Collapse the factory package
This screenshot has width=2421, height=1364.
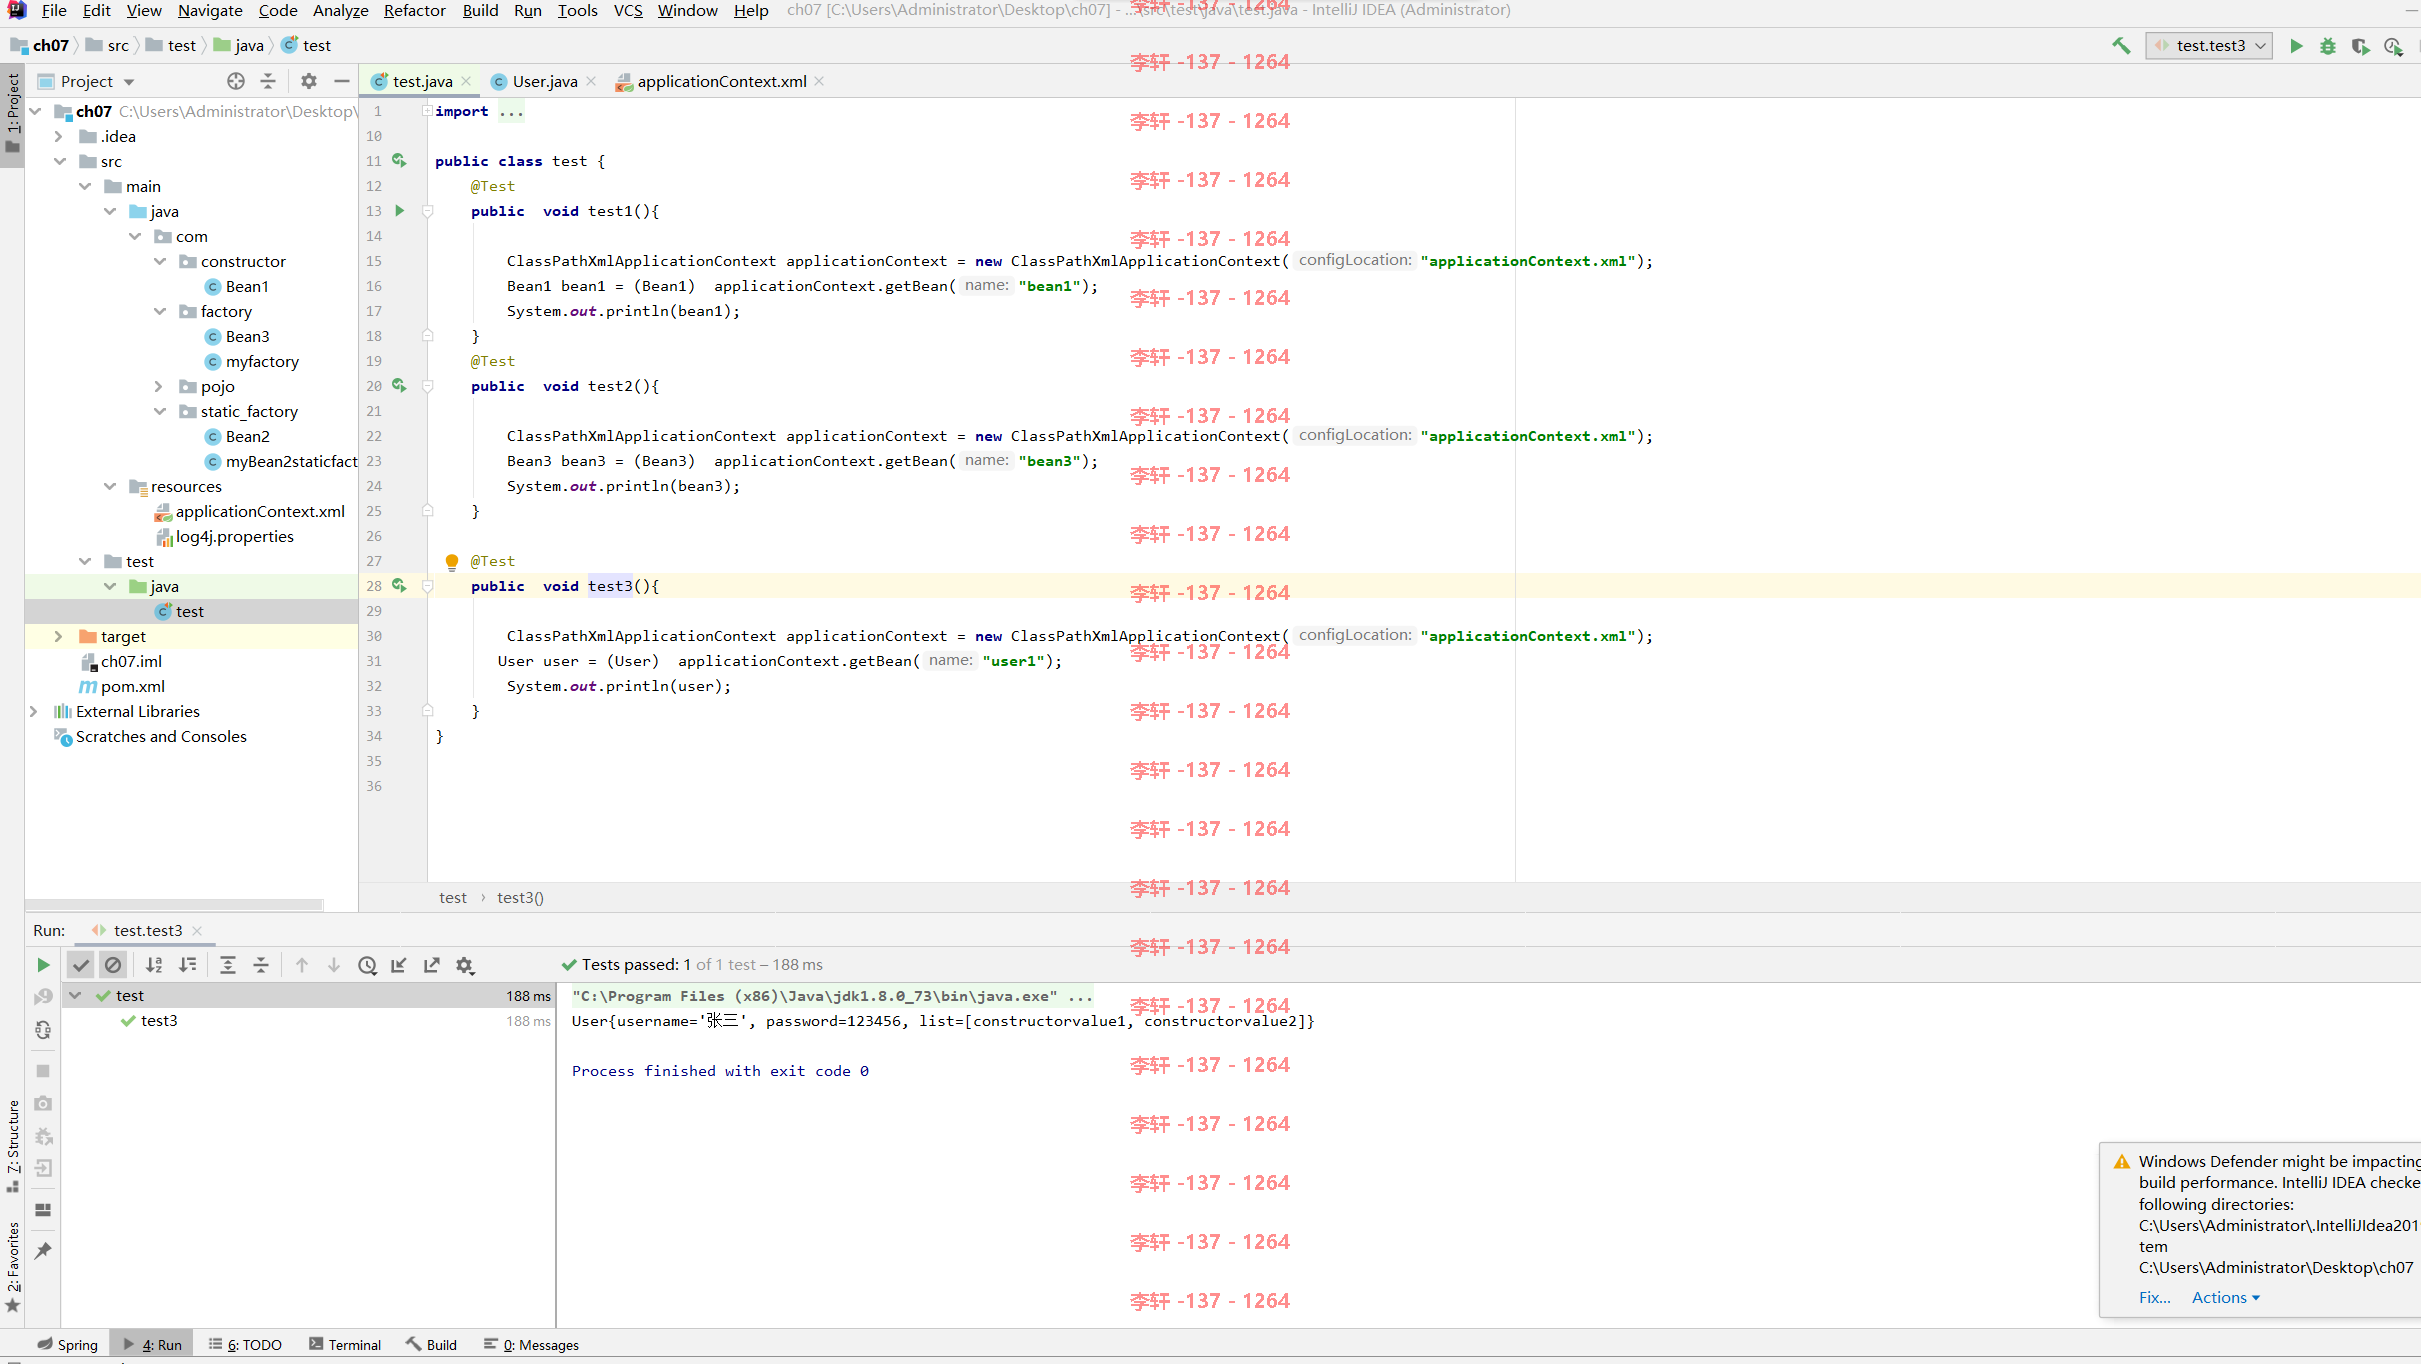(160, 311)
